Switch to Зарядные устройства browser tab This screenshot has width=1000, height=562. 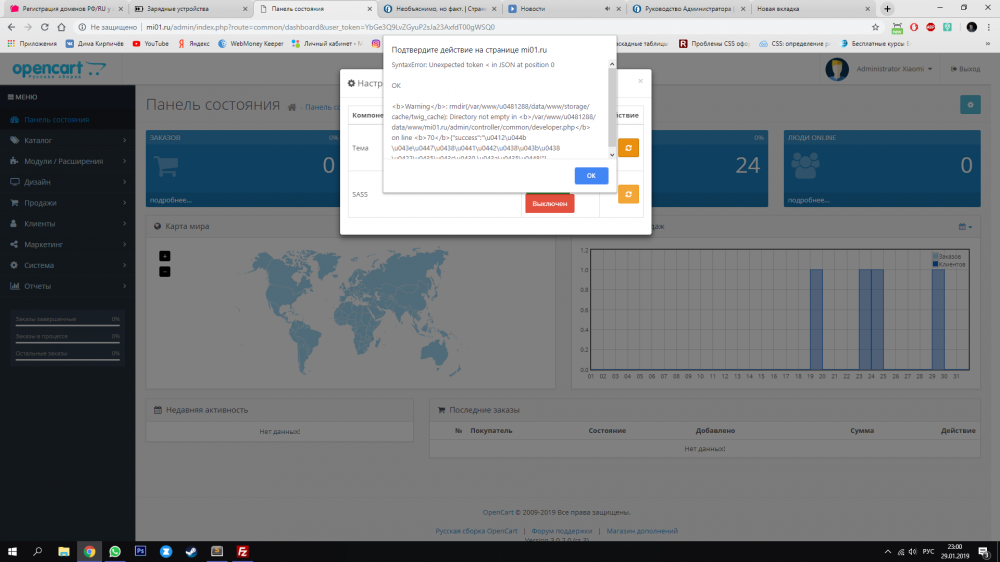191,9
